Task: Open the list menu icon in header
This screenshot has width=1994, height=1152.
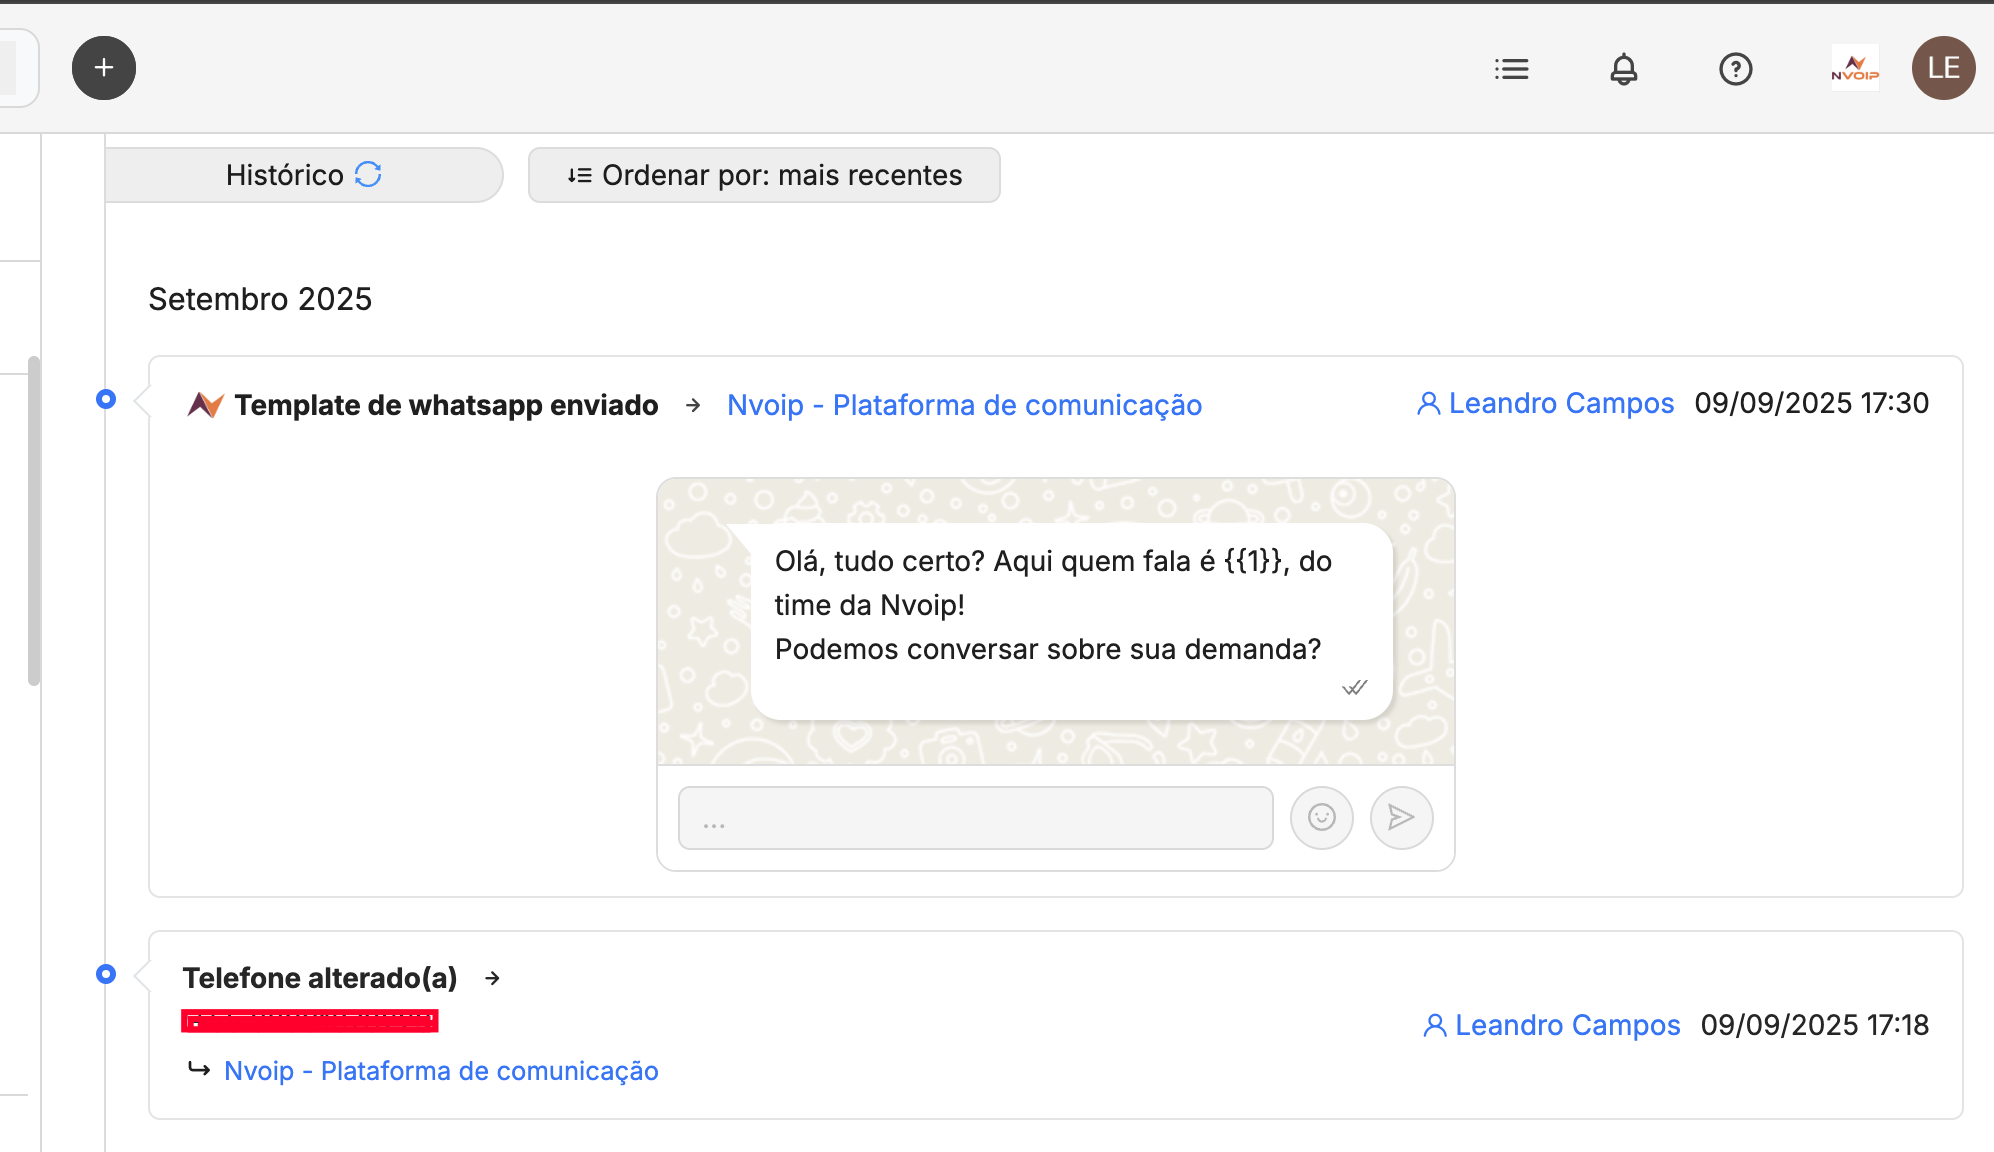Action: [1511, 69]
